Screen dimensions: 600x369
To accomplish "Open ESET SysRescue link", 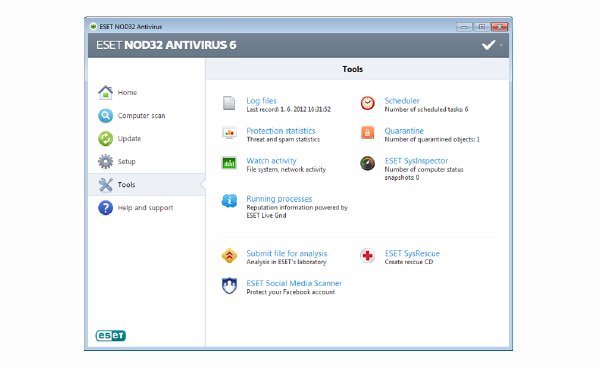I will point(412,253).
